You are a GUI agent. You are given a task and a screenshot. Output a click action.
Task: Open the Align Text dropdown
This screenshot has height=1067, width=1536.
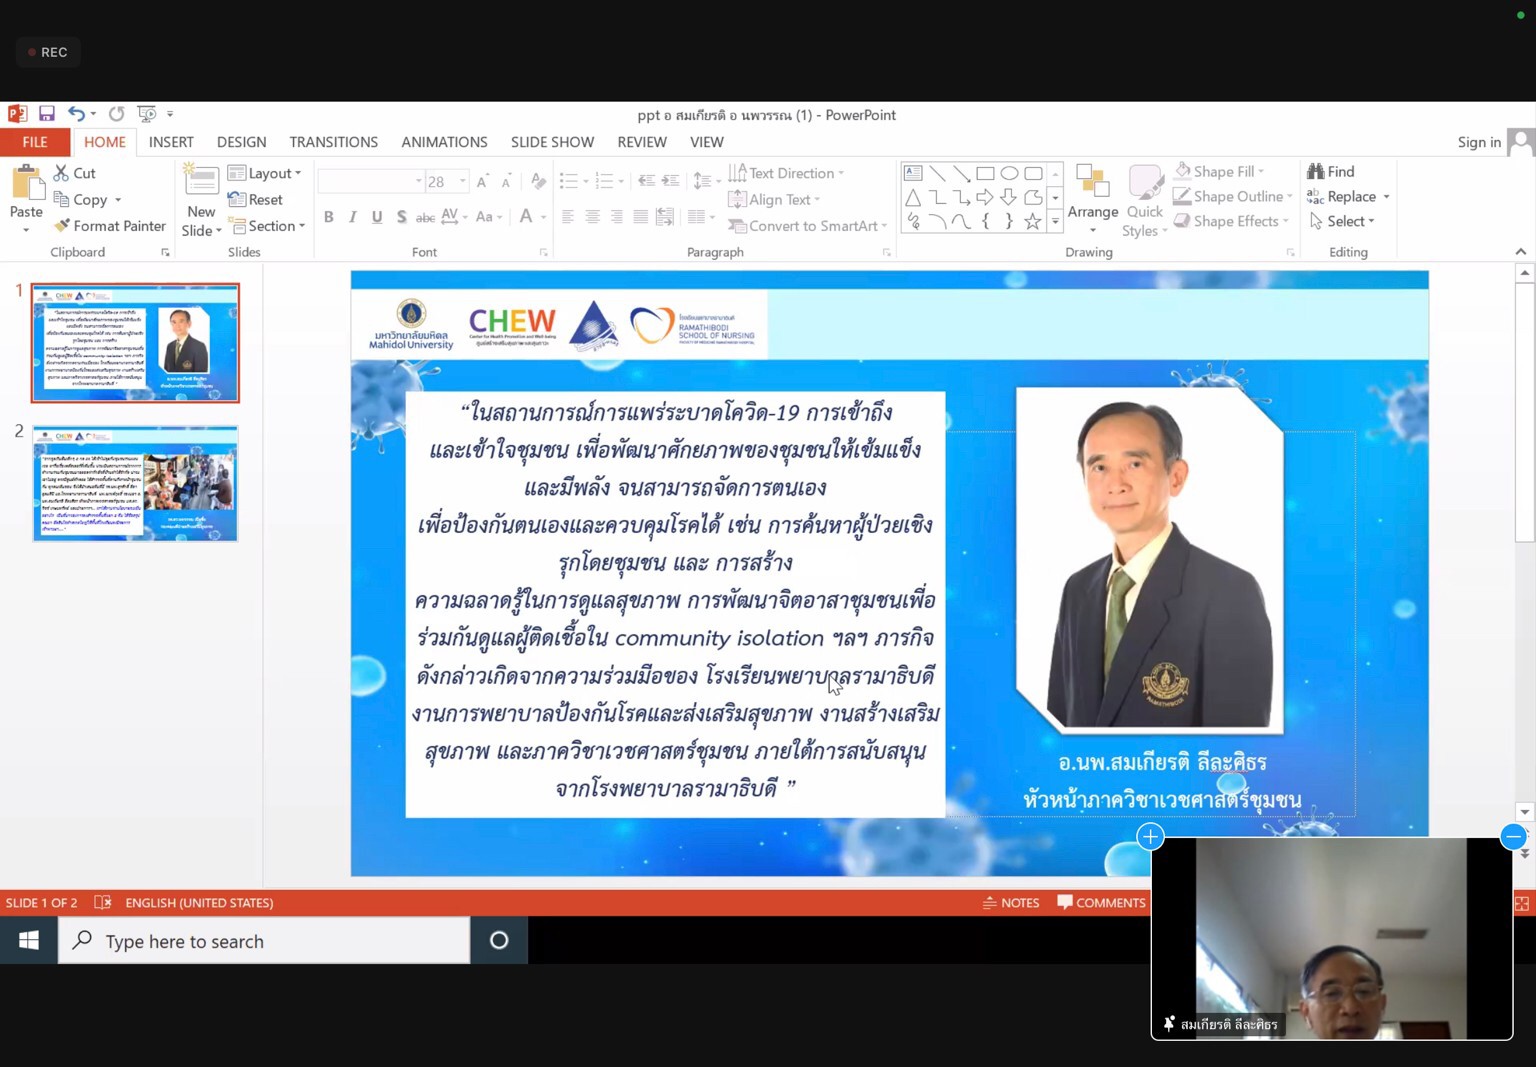pyautogui.click(x=775, y=200)
